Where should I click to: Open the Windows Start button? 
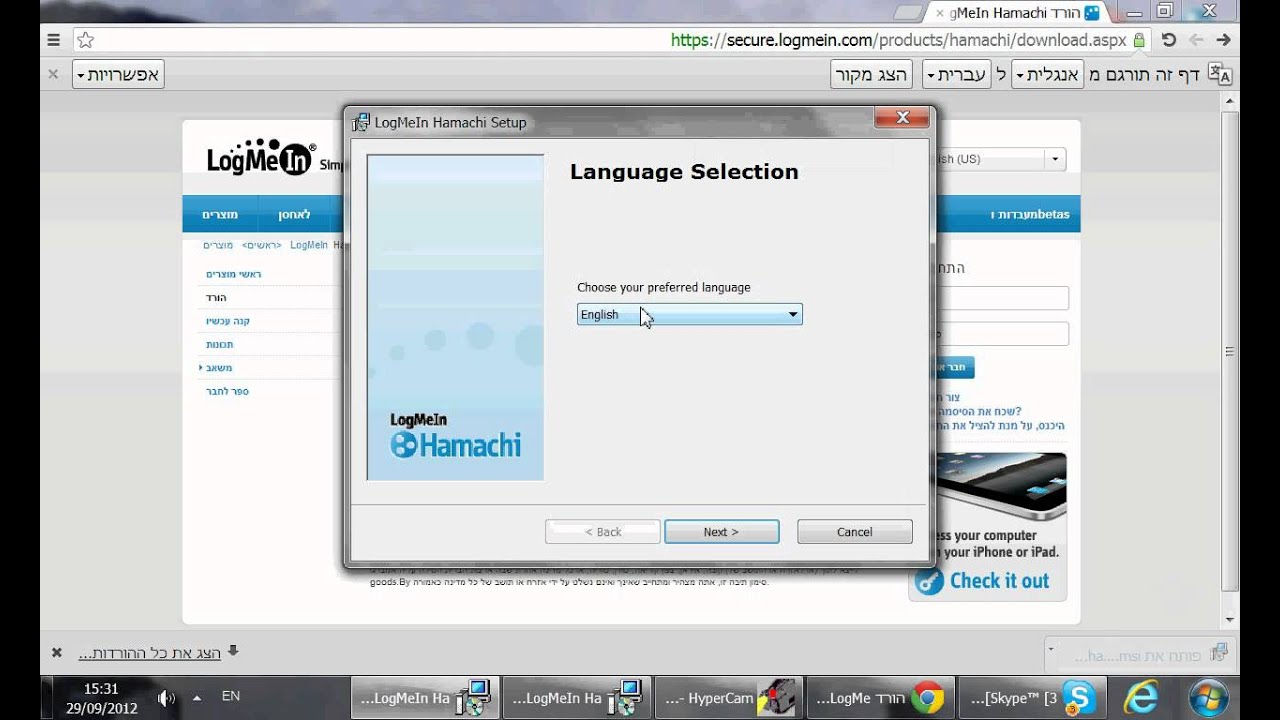coord(1208,697)
